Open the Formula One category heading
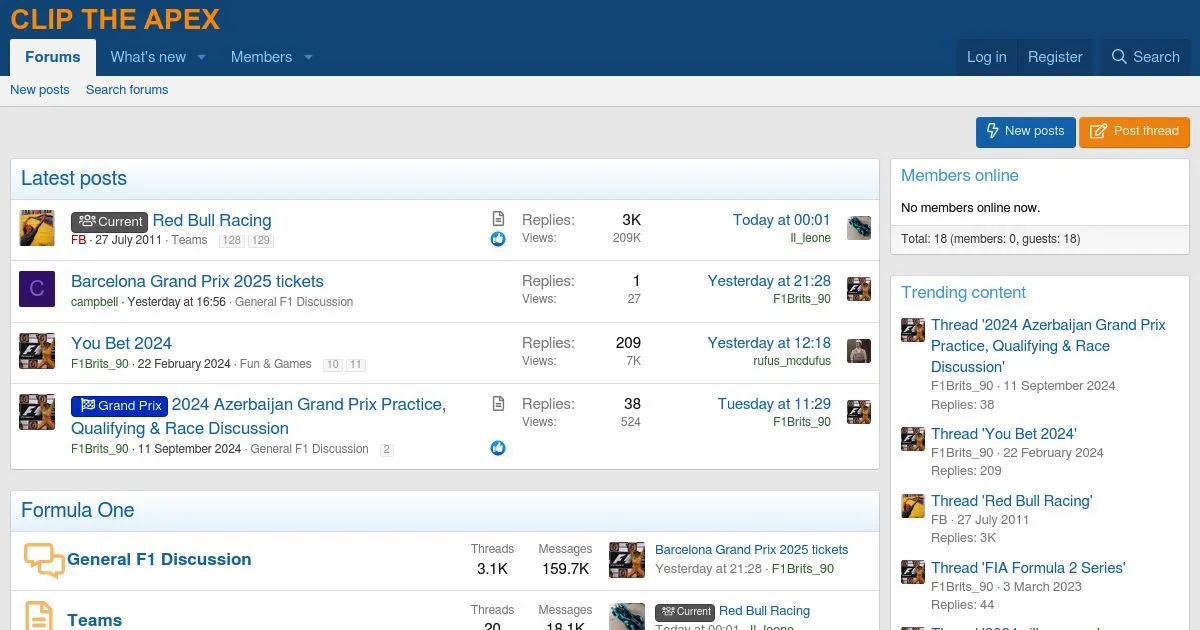The height and width of the screenshot is (630, 1200). click(78, 510)
